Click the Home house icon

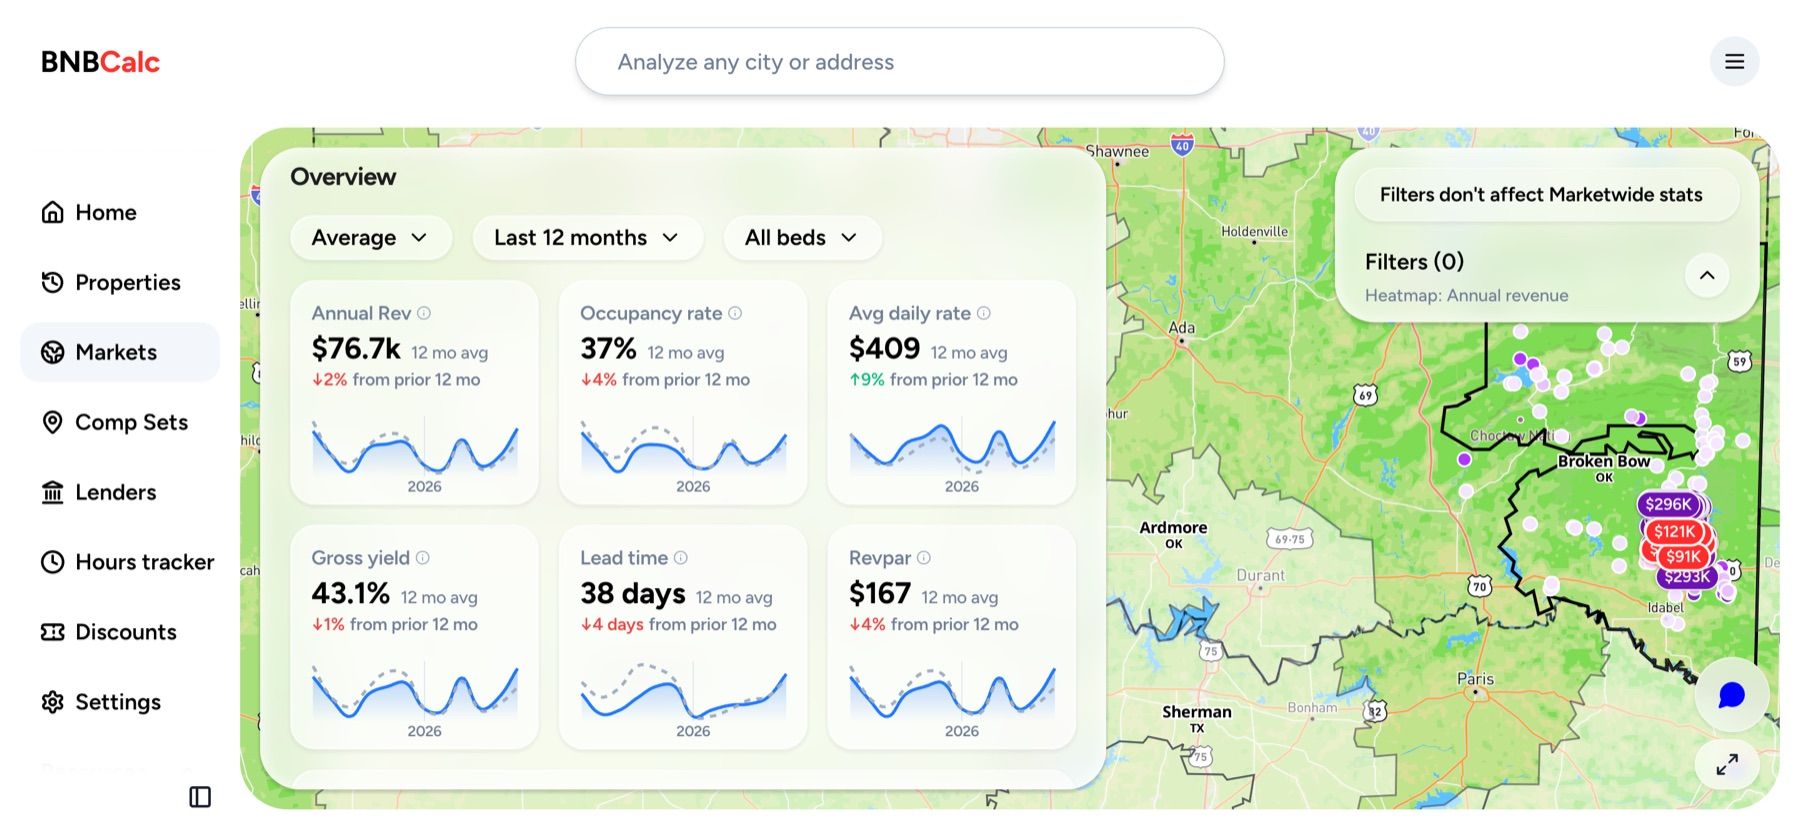53,212
